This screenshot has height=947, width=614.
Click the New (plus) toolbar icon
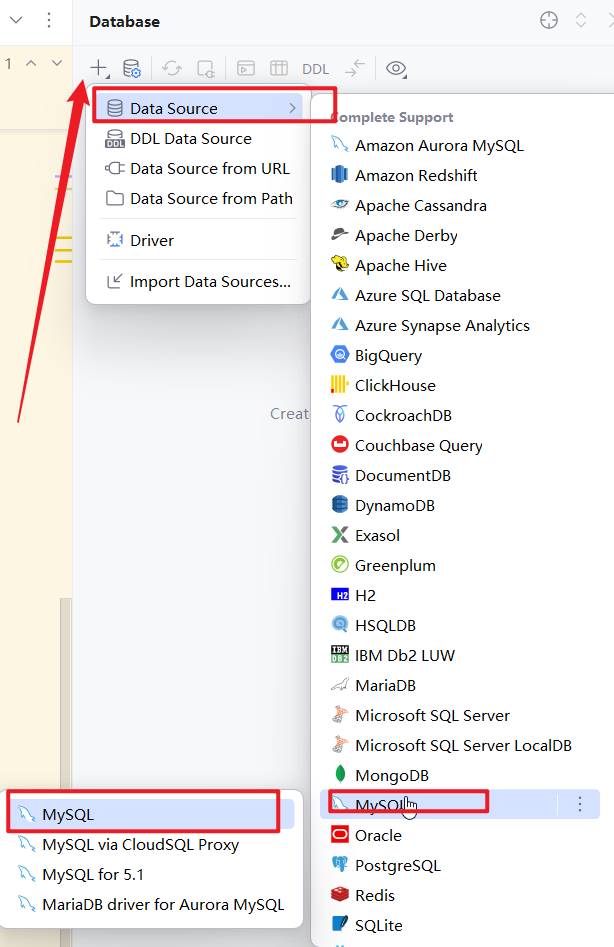tap(98, 68)
